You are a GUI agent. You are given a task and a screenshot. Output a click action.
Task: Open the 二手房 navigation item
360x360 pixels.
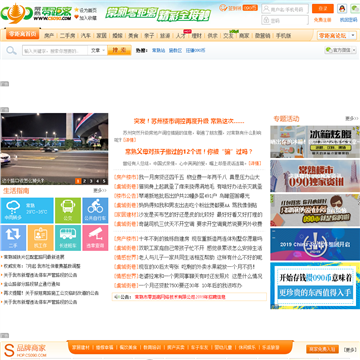(67, 36)
